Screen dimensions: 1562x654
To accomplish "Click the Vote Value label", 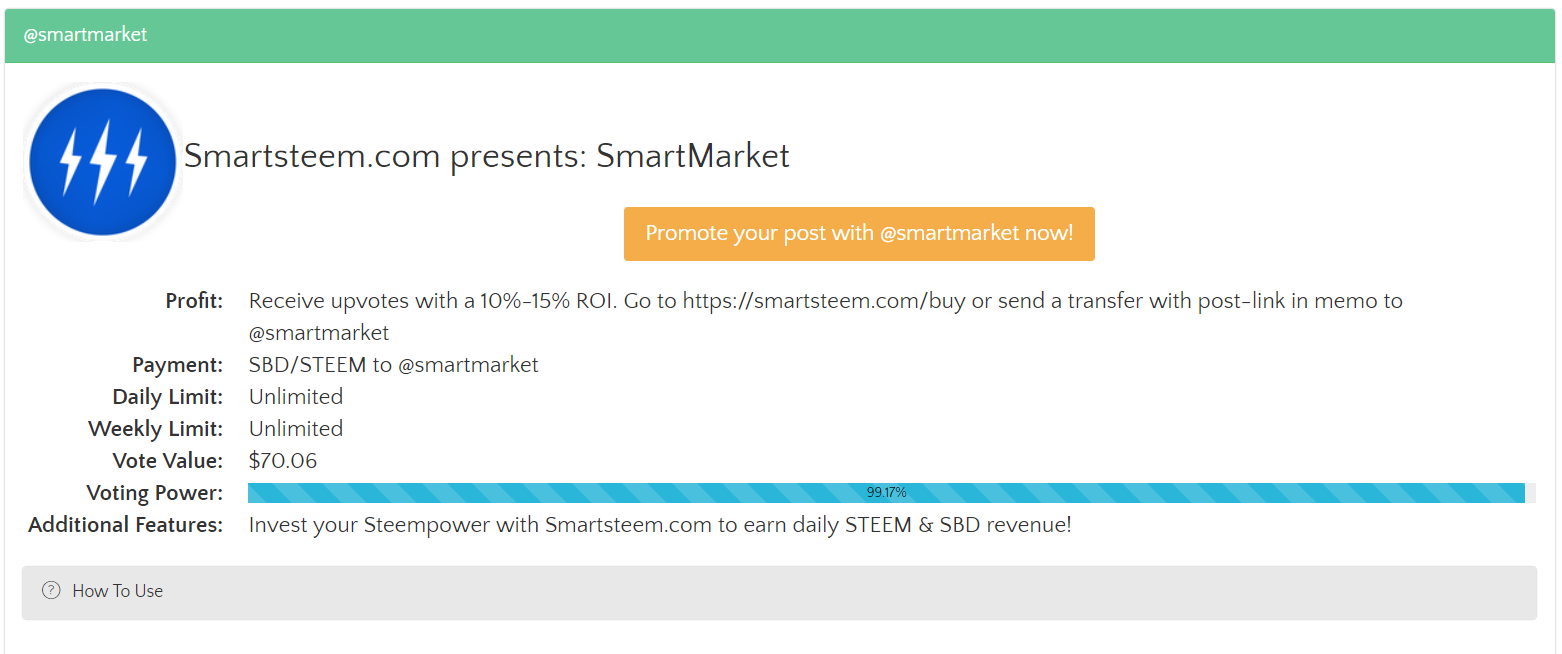I will point(168,461).
